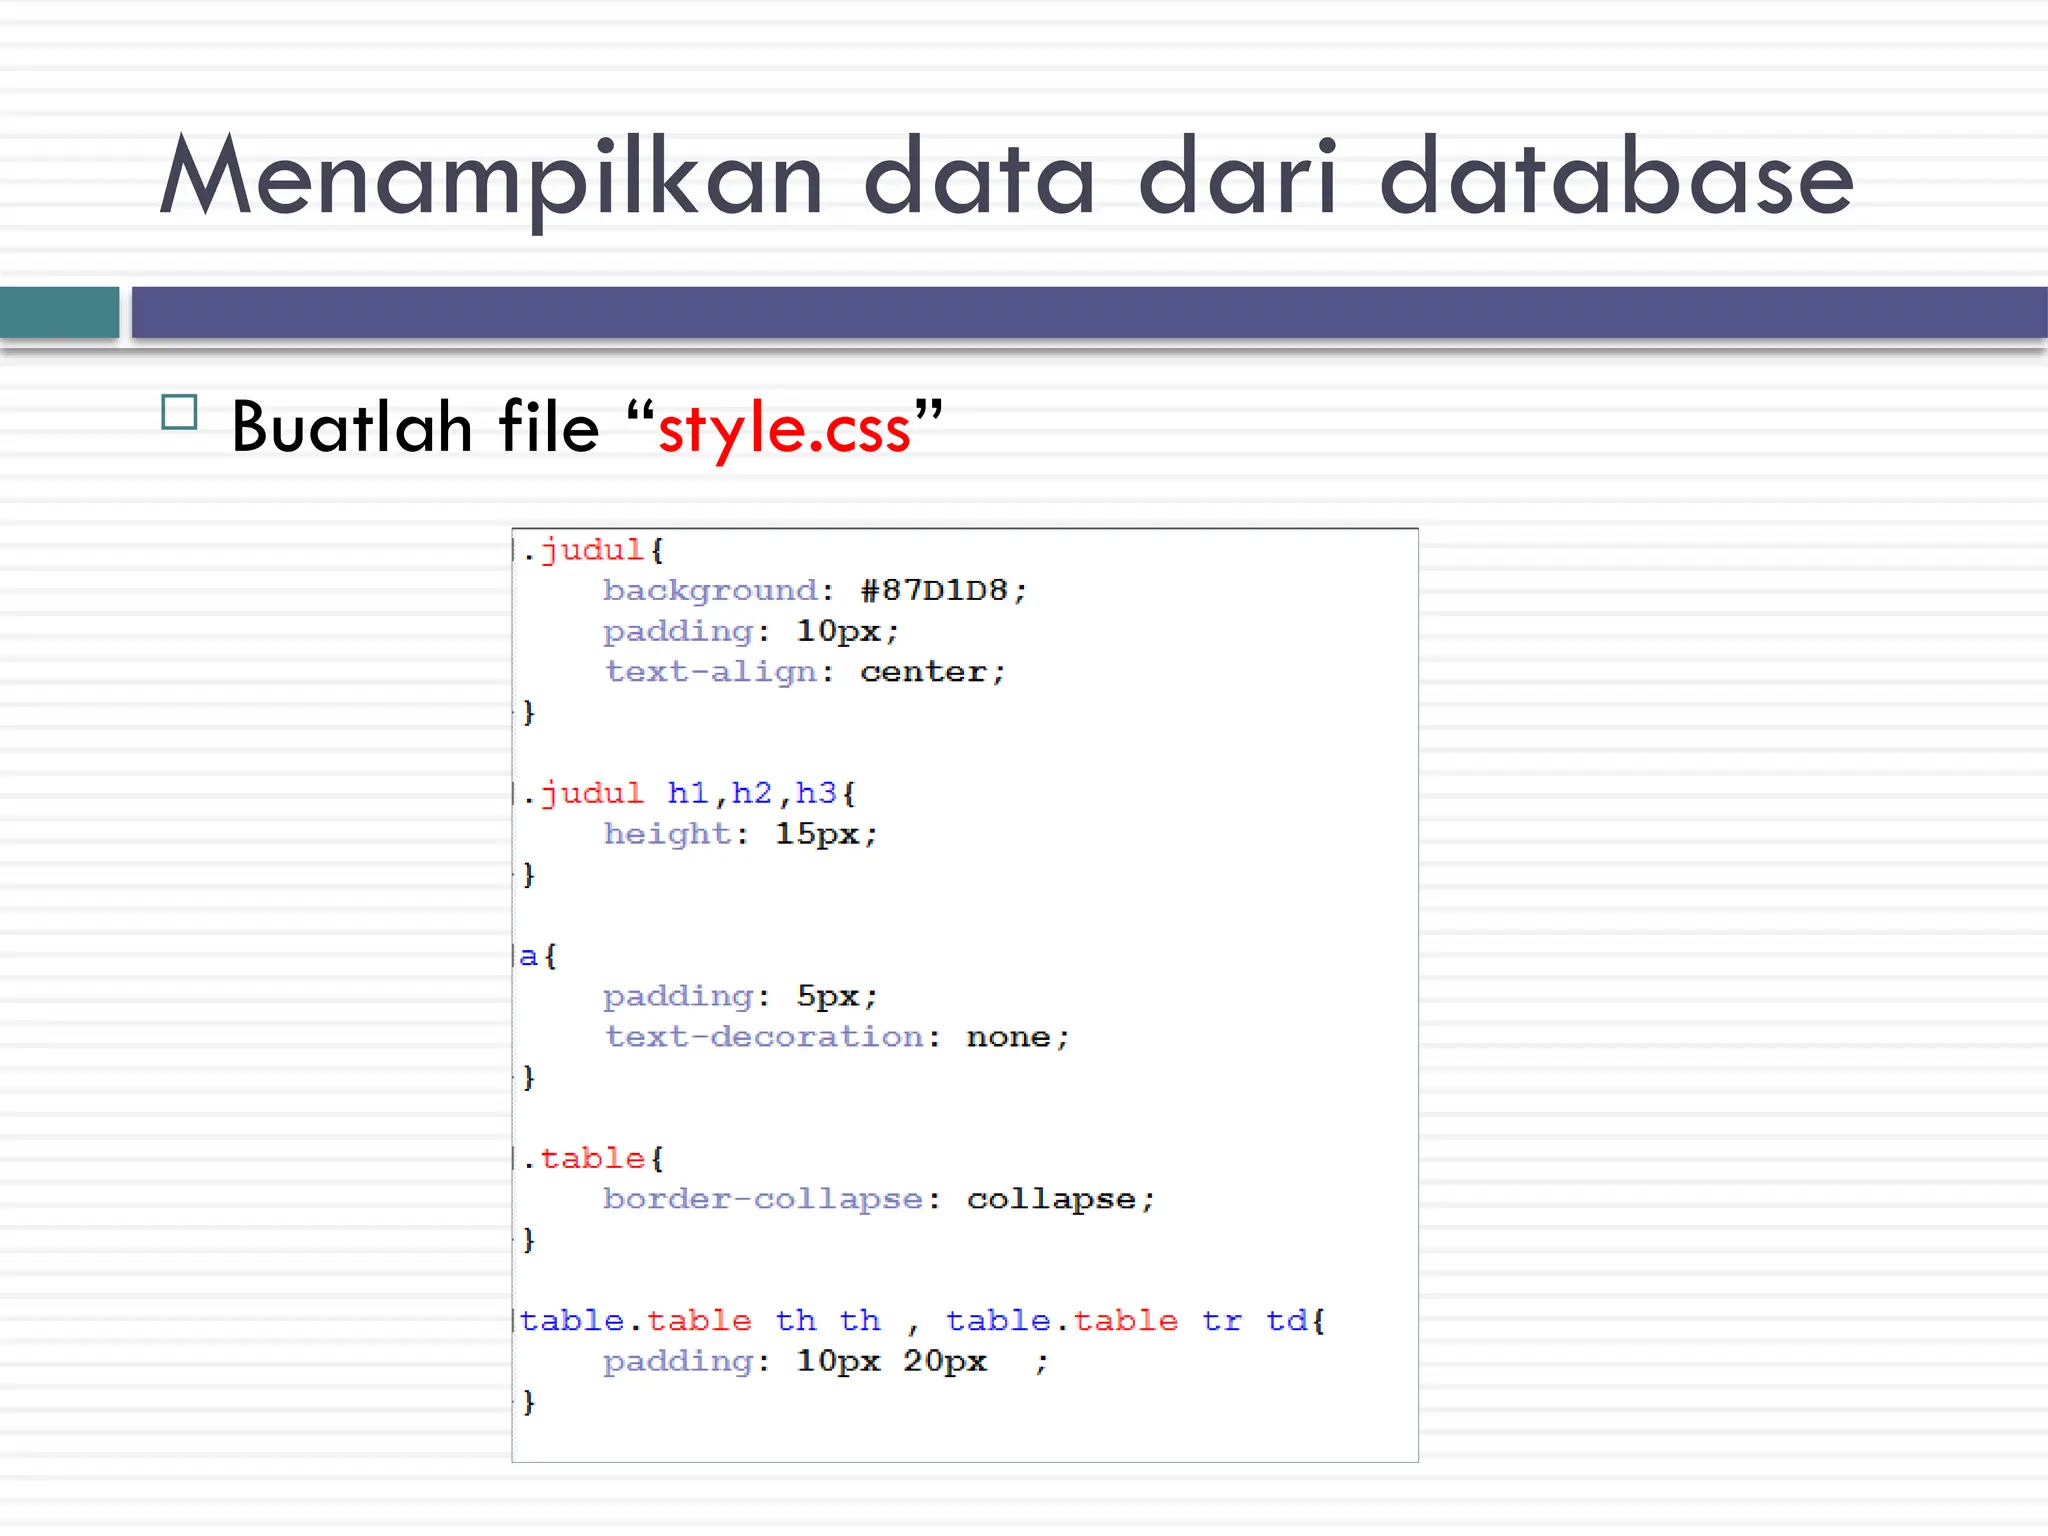Click the "Buatlah file" bullet text
Image resolution: width=2048 pixels, height=1536 pixels.
pyautogui.click(x=415, y=427)
